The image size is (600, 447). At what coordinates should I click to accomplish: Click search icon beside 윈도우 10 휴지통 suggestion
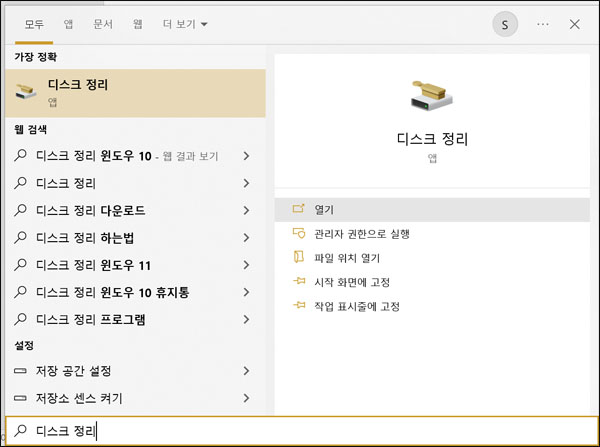pyautogui.click(x=21, y=292)
